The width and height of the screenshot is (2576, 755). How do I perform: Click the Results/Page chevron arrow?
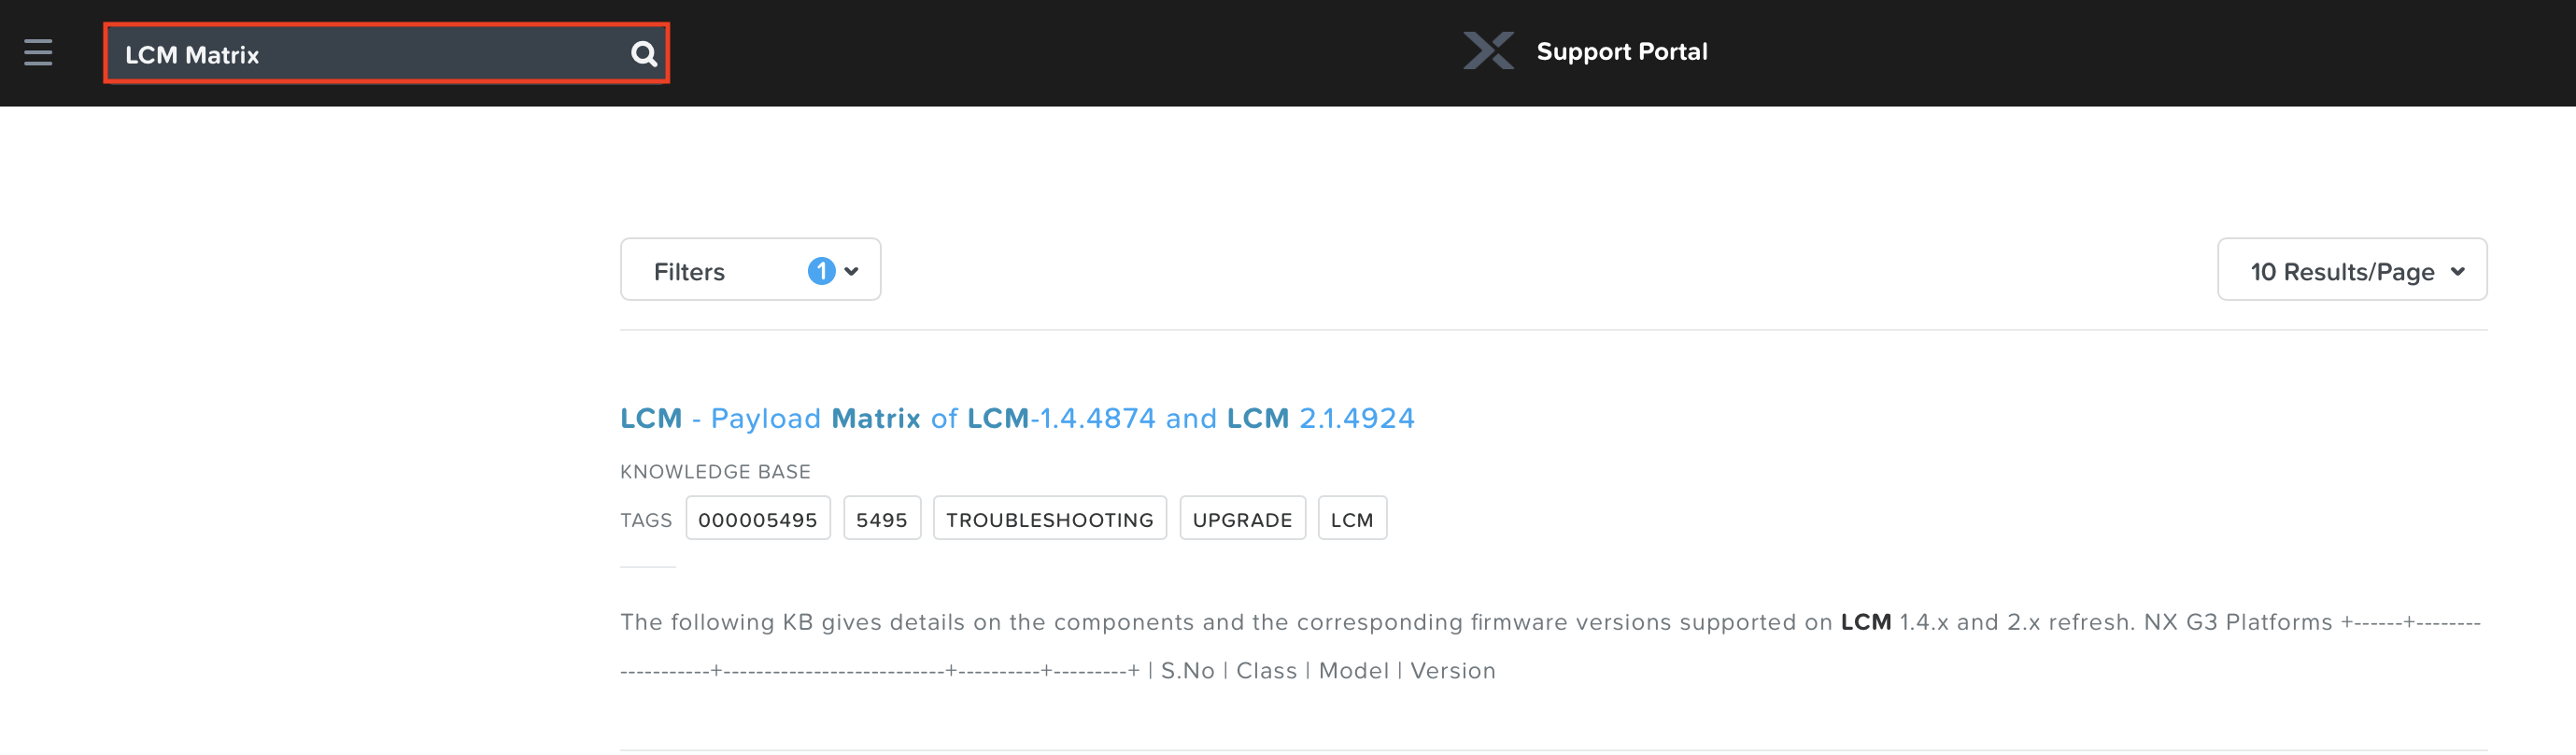pyautogui.click(x=2458, y=271)
